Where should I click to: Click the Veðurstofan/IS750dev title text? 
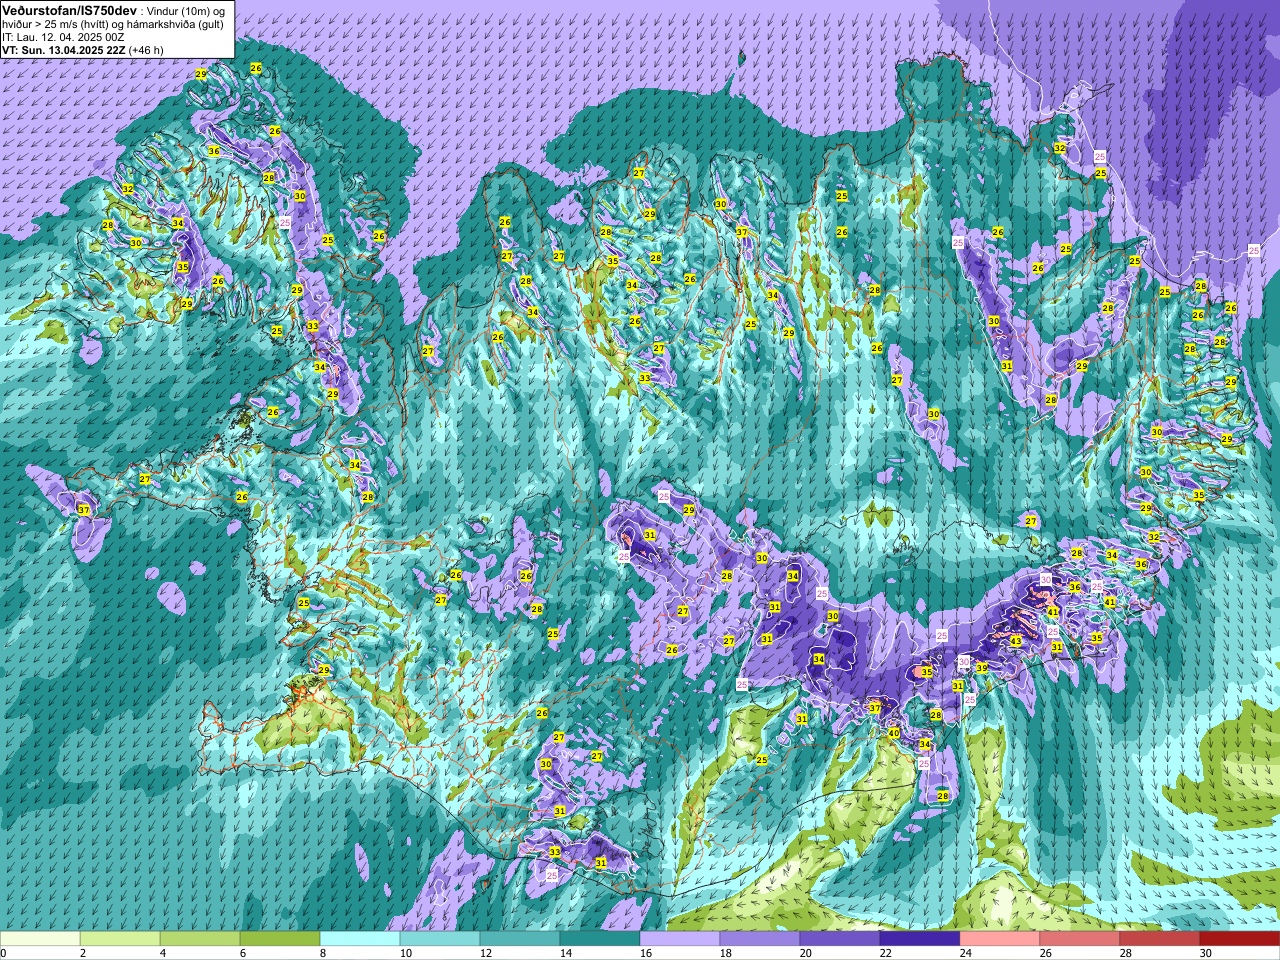coord(69,9)
